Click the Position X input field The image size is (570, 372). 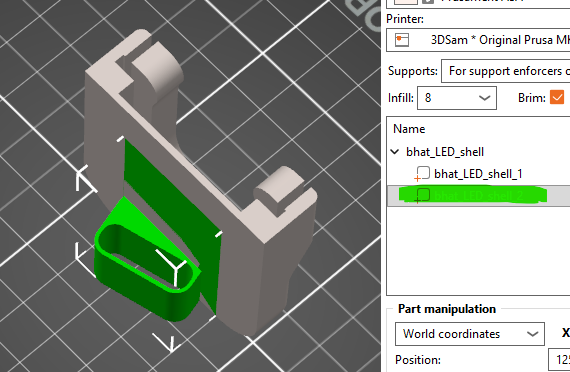(559, 360)
